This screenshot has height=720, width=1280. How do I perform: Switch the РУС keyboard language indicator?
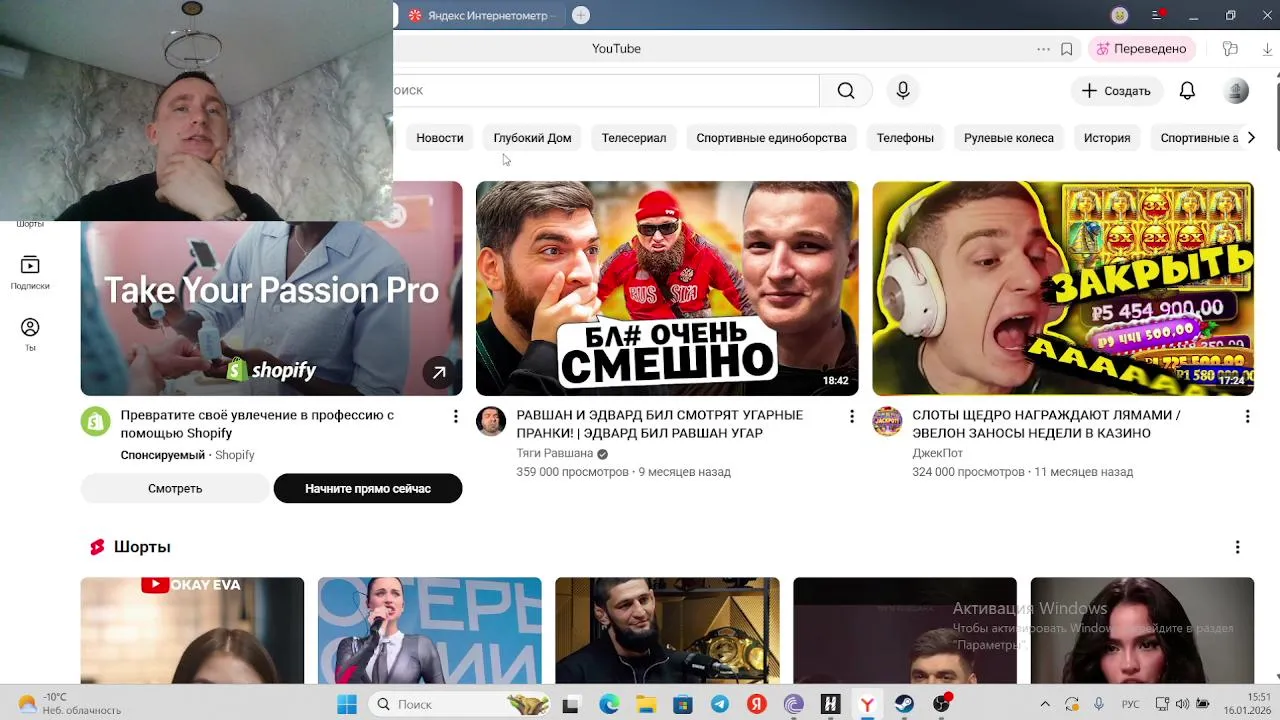[1130, 704]
